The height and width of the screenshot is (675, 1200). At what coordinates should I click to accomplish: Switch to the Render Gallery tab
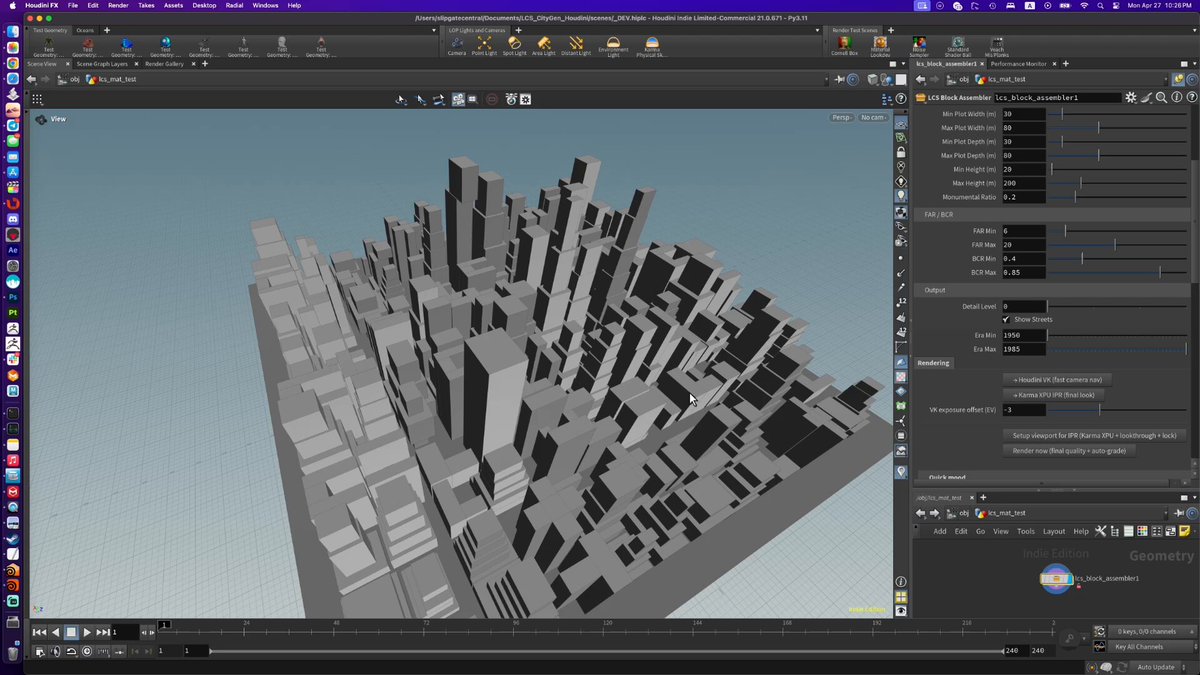[165, 64]
